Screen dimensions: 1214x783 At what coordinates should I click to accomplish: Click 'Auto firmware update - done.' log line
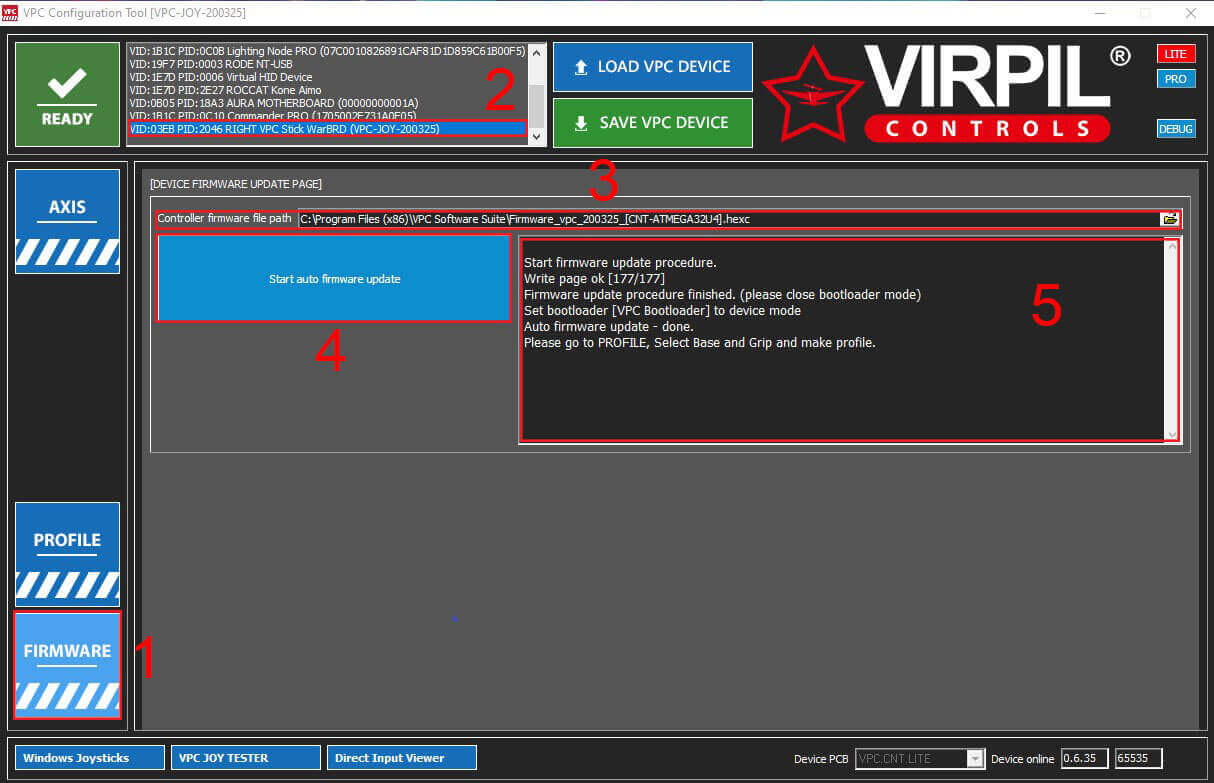tap(608, 327)
